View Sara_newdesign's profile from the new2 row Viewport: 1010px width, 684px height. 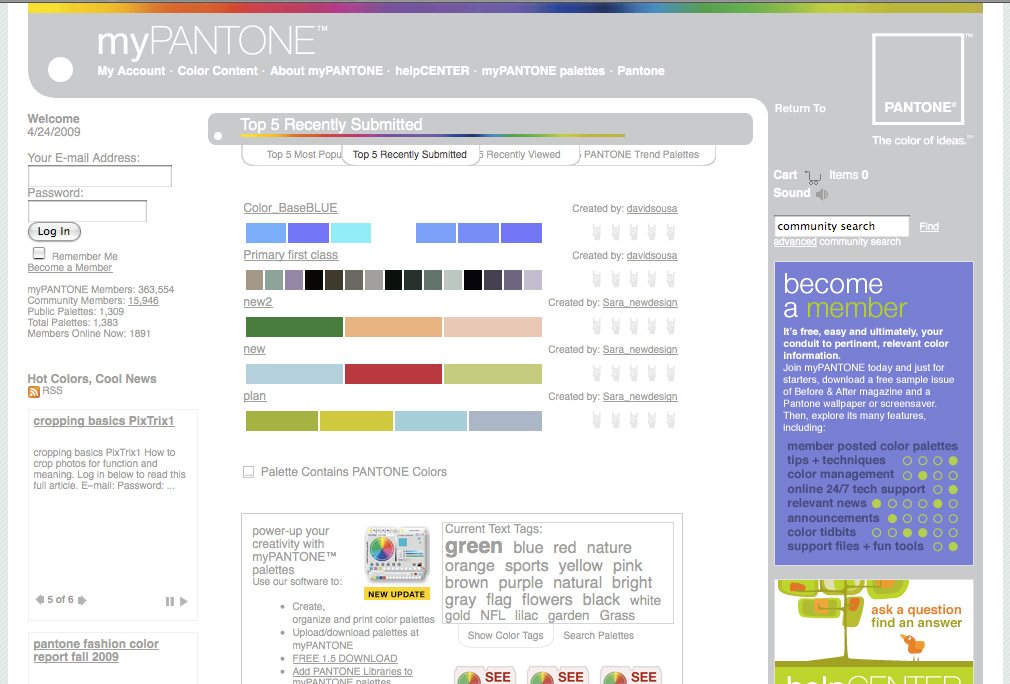(640, 303)
